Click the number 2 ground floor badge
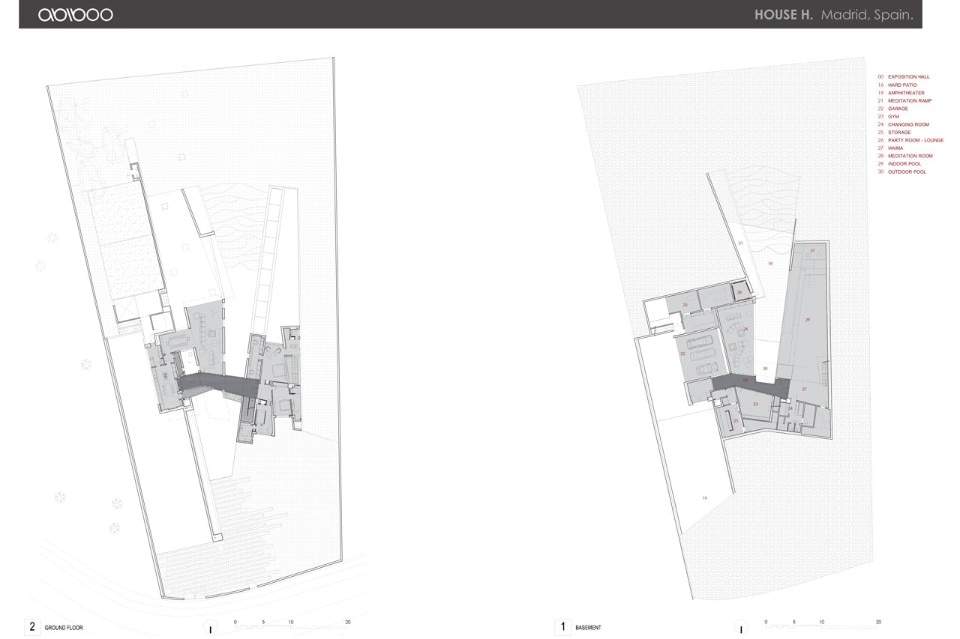The height and width of the screenshot is (639, 960). click(x=32, y=627)
